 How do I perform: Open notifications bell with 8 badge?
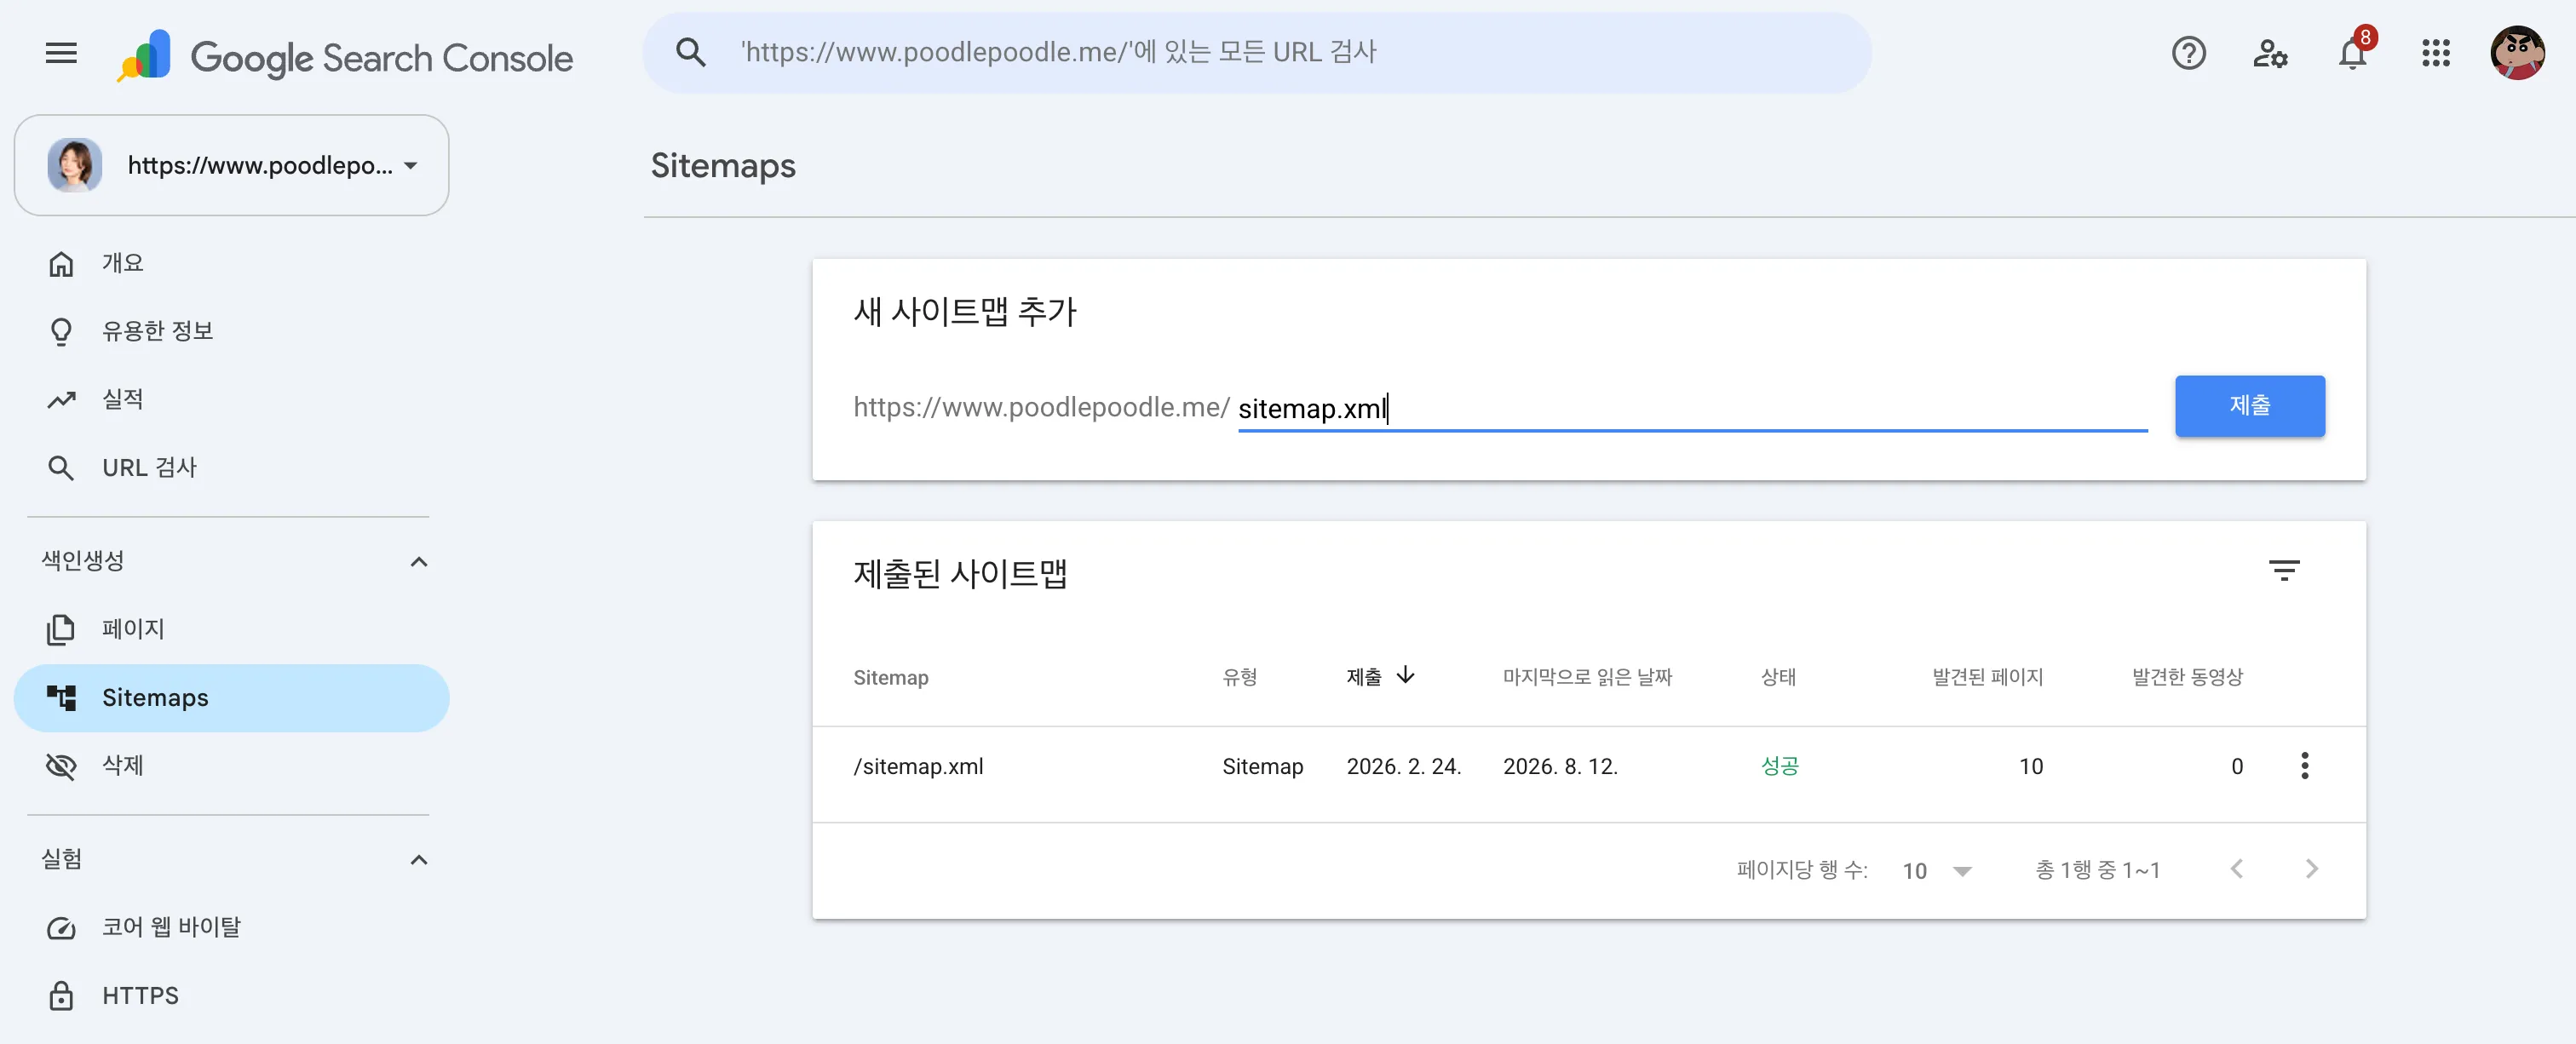pos(2354,50)
